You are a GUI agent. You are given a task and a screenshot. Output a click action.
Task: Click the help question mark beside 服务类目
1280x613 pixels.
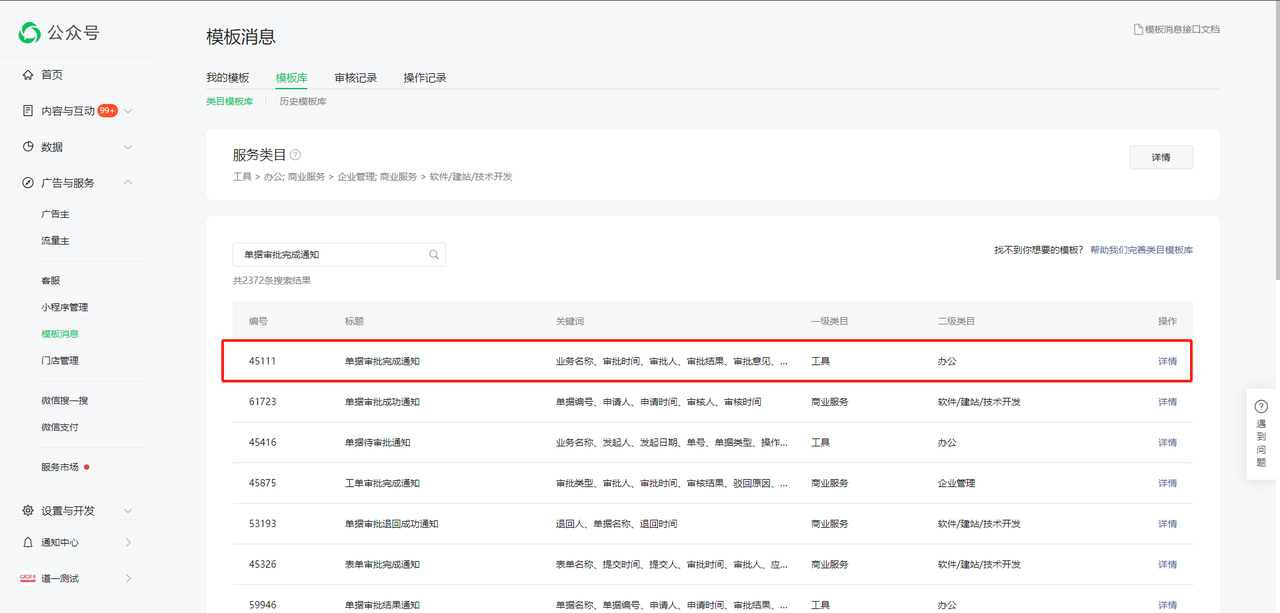[295, 155]
